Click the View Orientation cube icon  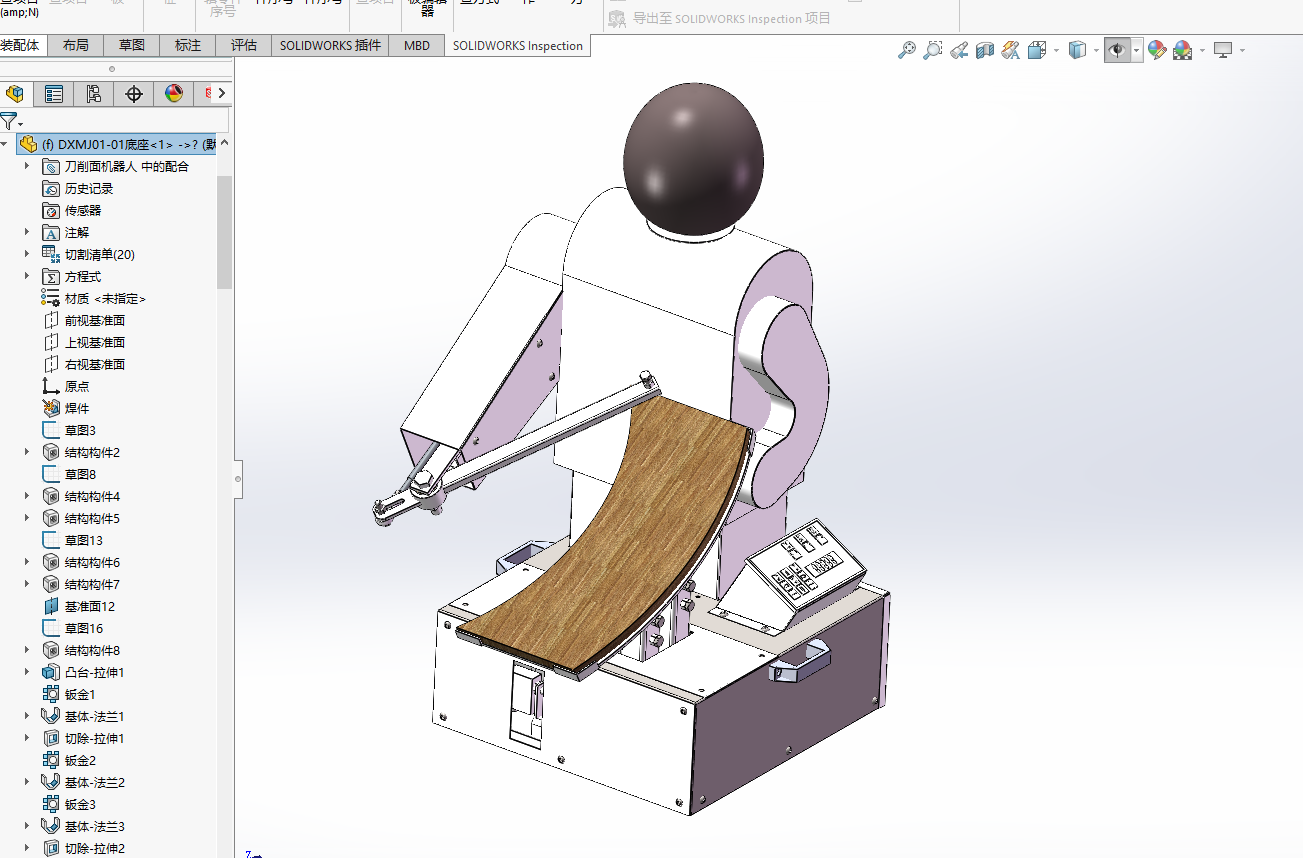pyautogui.click(x=1036, y=50)
